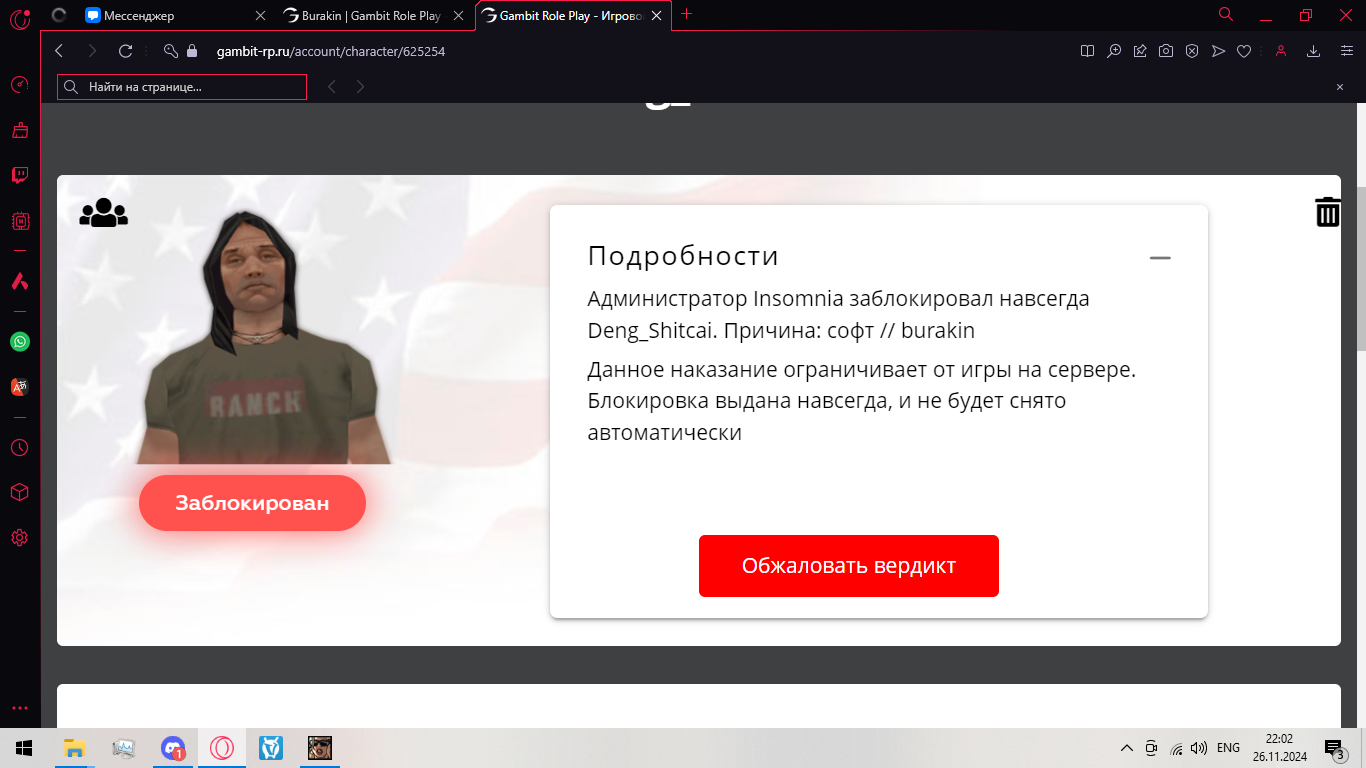Screen dimensions: 1366x768
Task: Expand the system tray hidden icons
Action: coord(1126,748)
